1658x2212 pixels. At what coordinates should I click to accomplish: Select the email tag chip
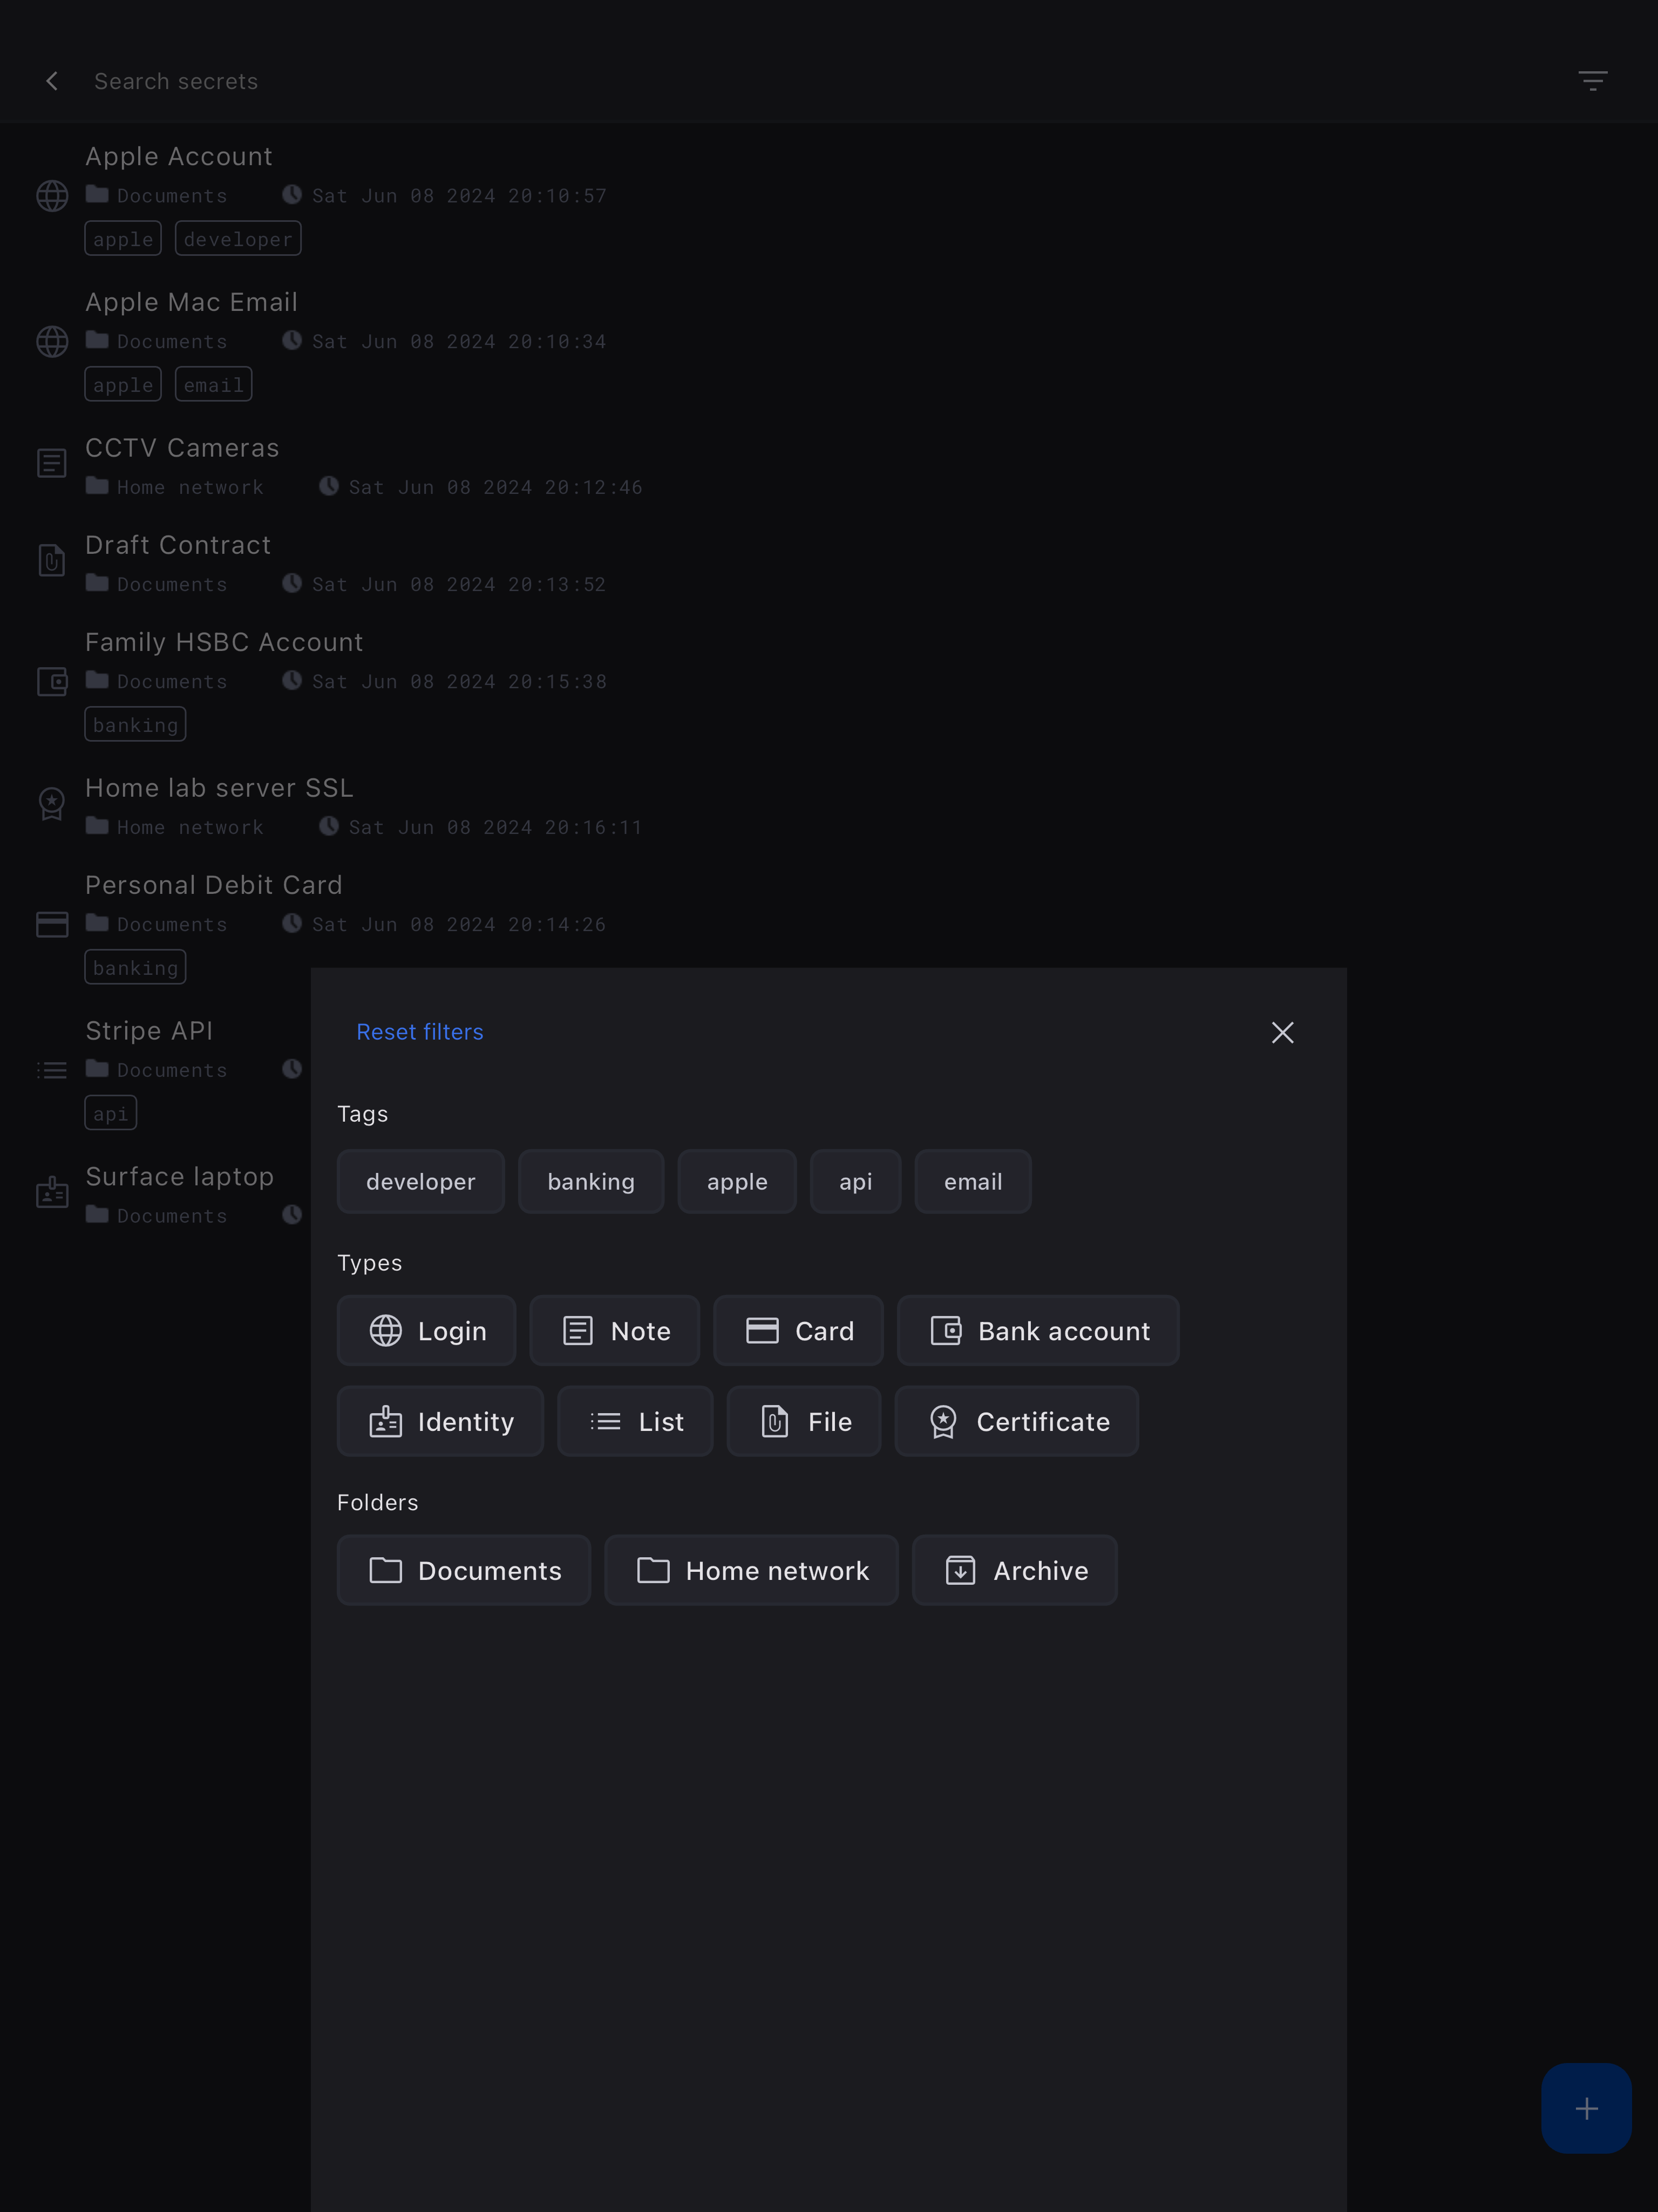pyautogui.click(x=972, y=1182)
